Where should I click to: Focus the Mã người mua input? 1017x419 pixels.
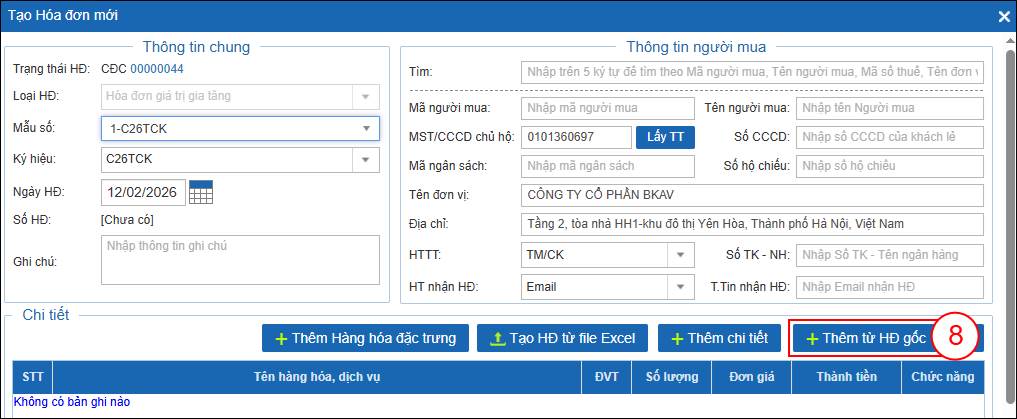(x=607, y=108)
